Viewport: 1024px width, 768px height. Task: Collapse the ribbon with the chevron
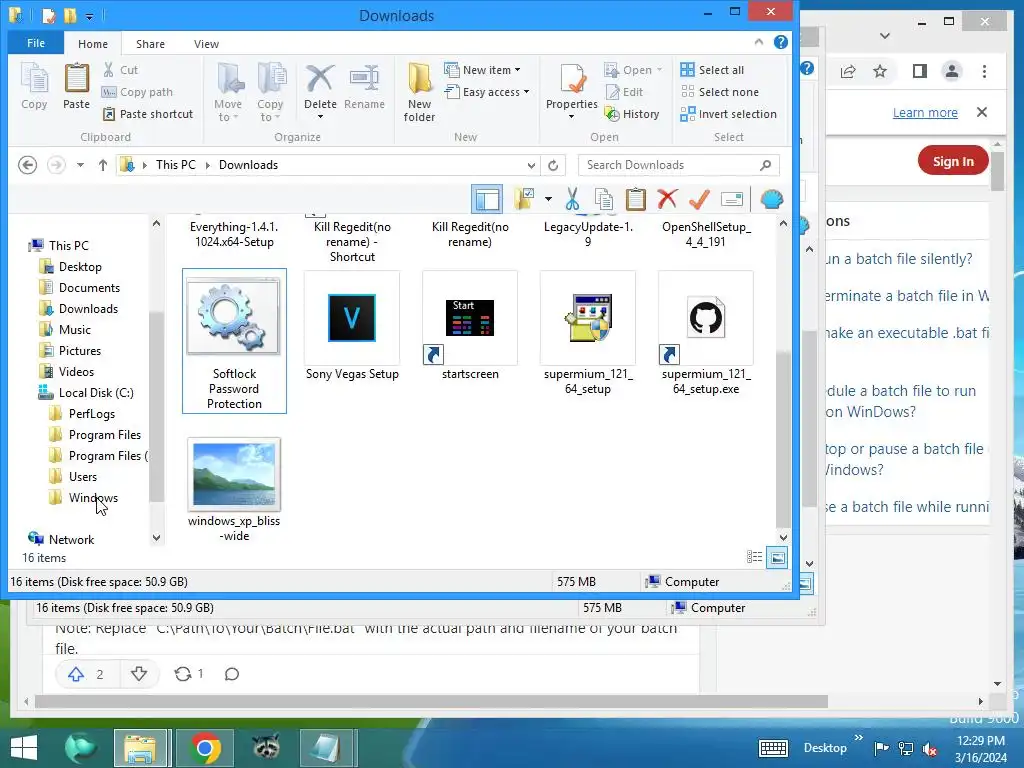click(758, 42)
